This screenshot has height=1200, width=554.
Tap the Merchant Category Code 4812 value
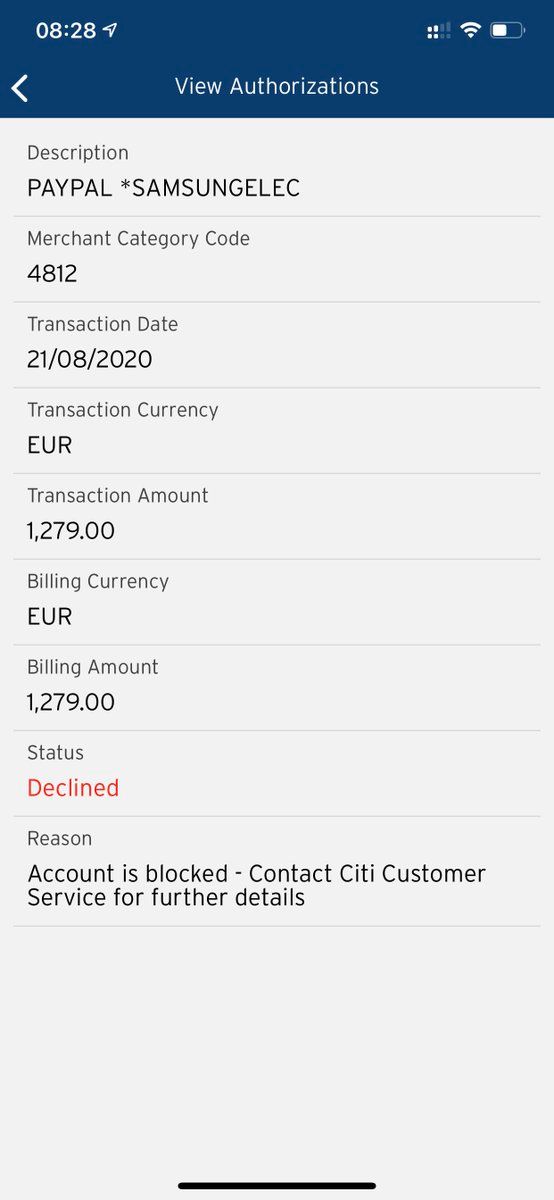[52, 274]
